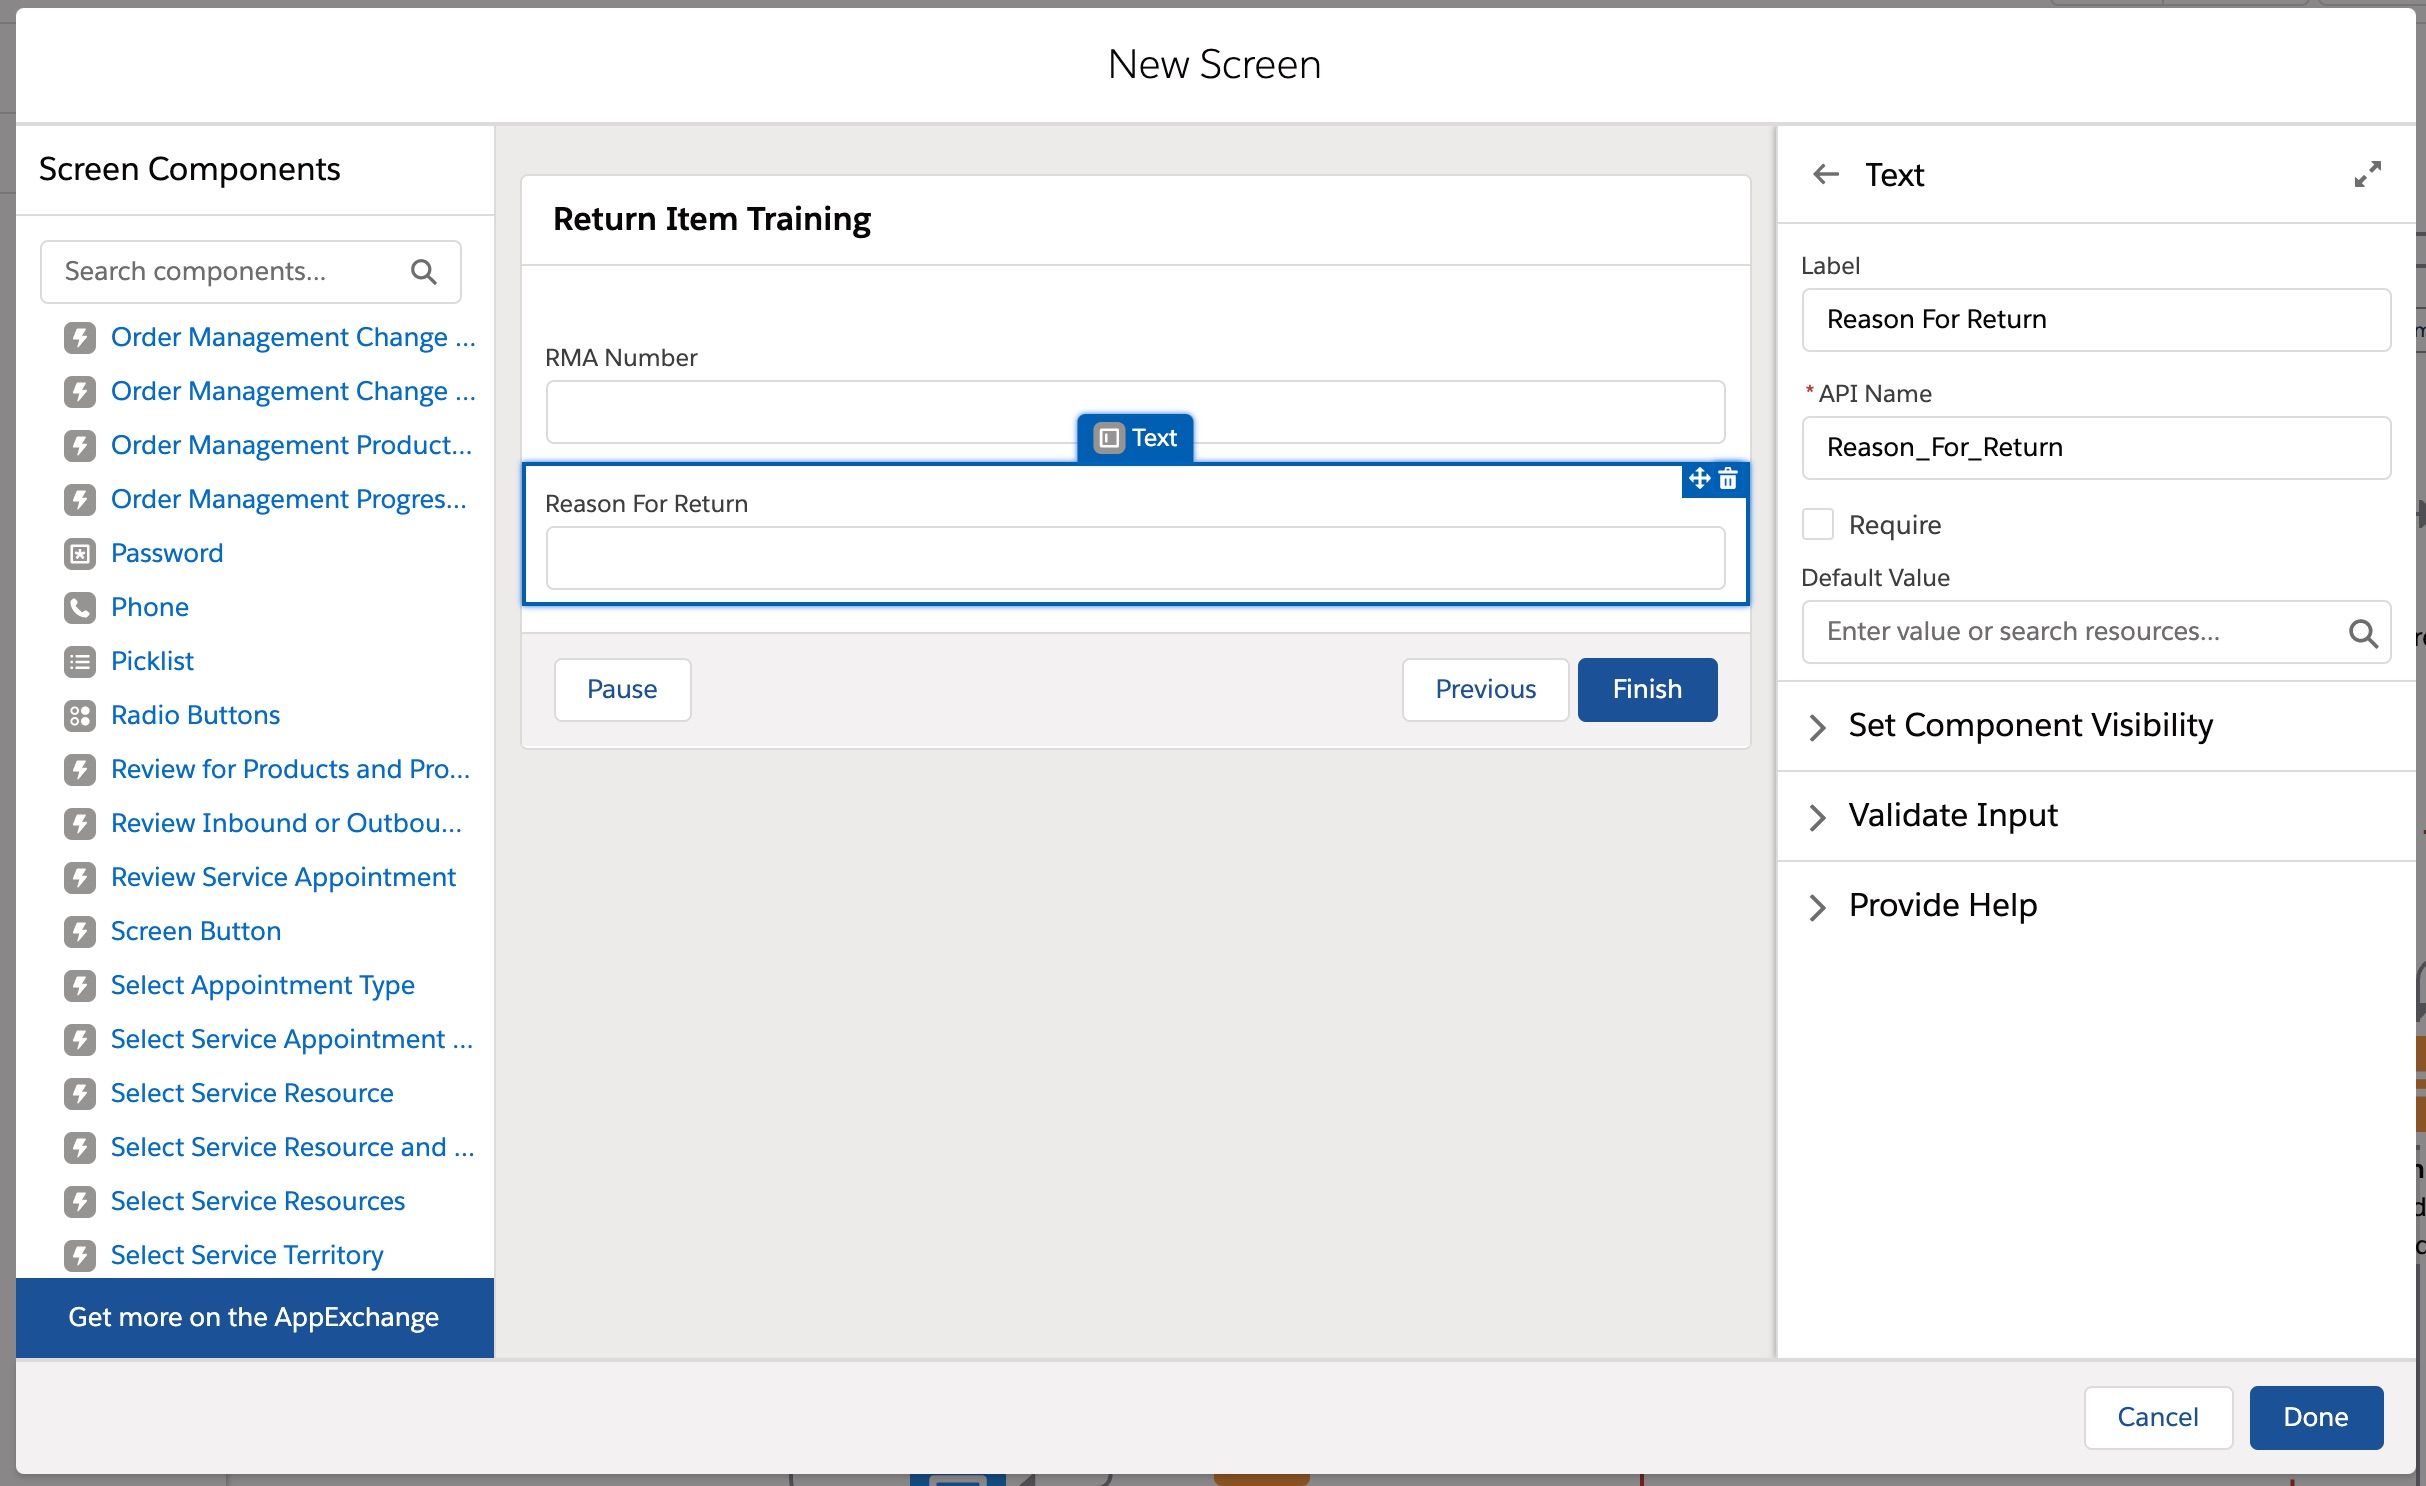Enable the Require checkbox

1819,524
